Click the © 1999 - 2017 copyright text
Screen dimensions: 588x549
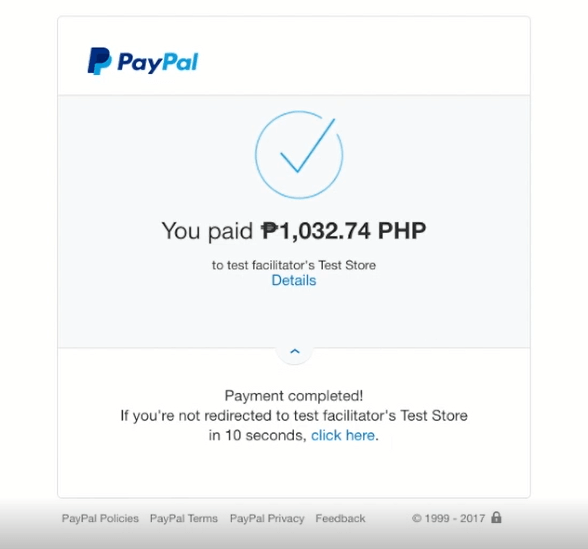point(448,518)
